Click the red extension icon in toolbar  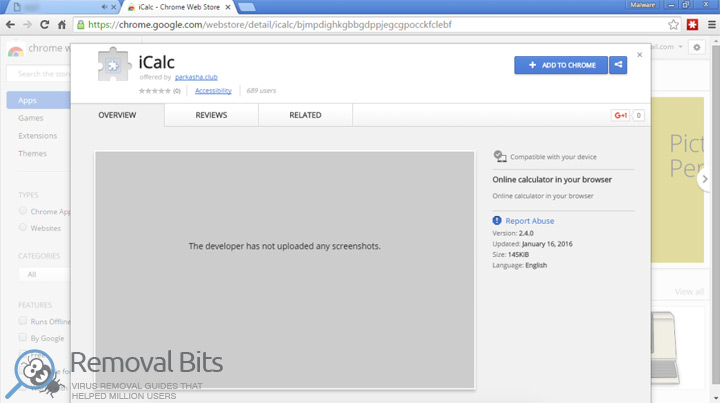692,25
